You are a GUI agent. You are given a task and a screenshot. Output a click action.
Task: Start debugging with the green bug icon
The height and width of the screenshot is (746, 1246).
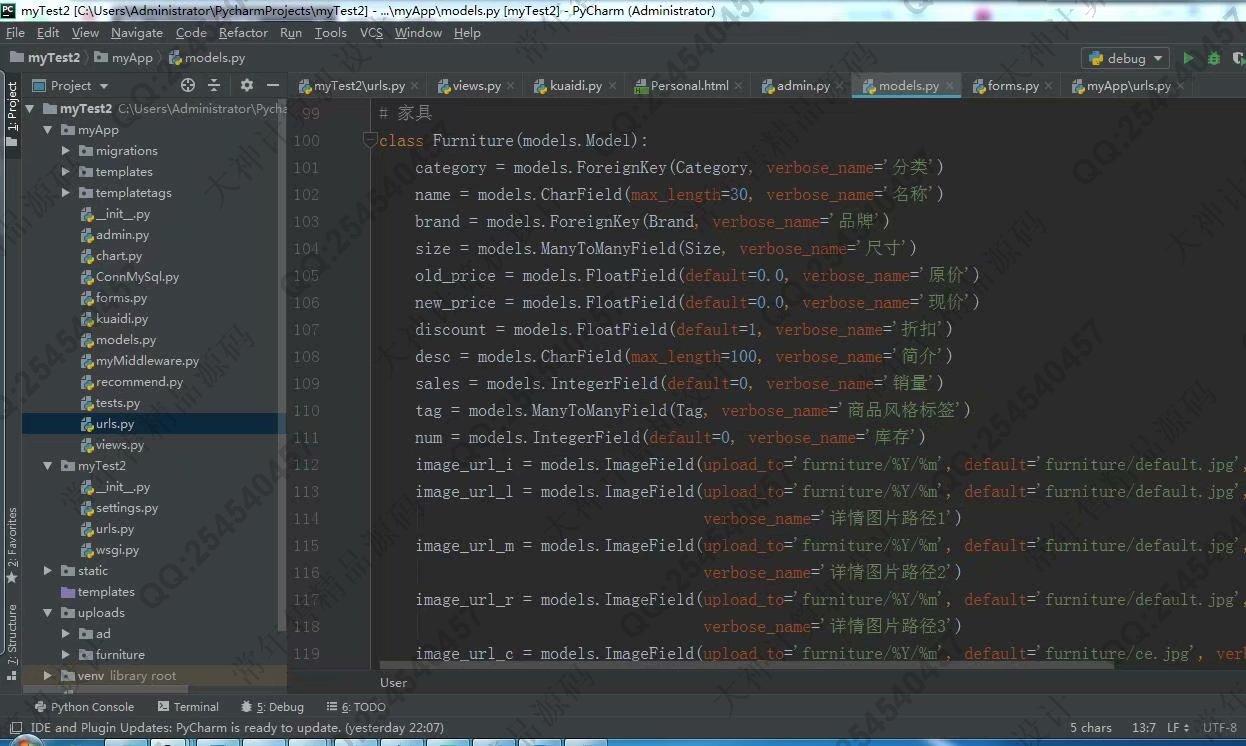coord(1214,58)
